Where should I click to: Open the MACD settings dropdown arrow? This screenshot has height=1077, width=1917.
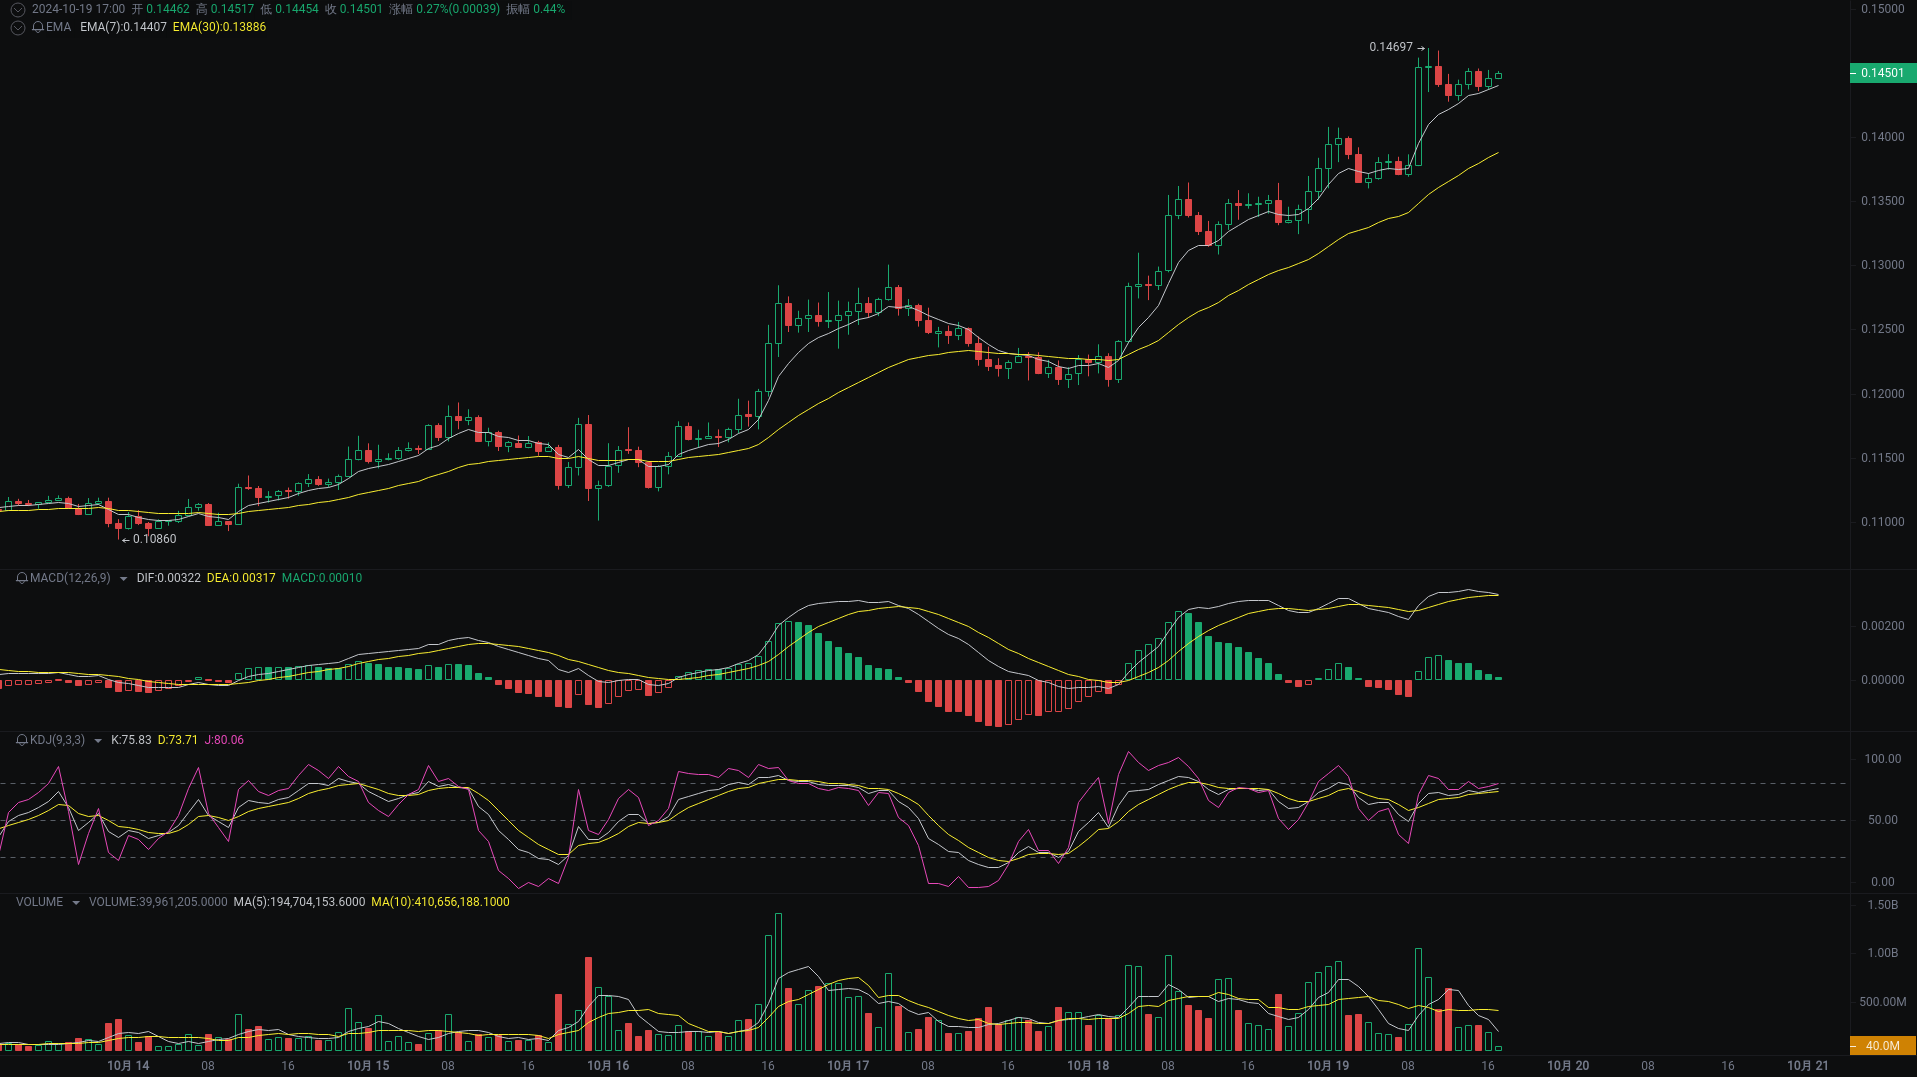tap(121, 578)
